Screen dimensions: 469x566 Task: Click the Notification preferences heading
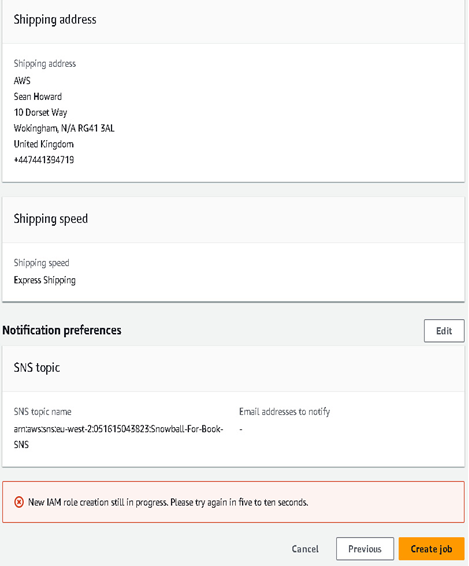pyautogui.click(x=62, y=330)
